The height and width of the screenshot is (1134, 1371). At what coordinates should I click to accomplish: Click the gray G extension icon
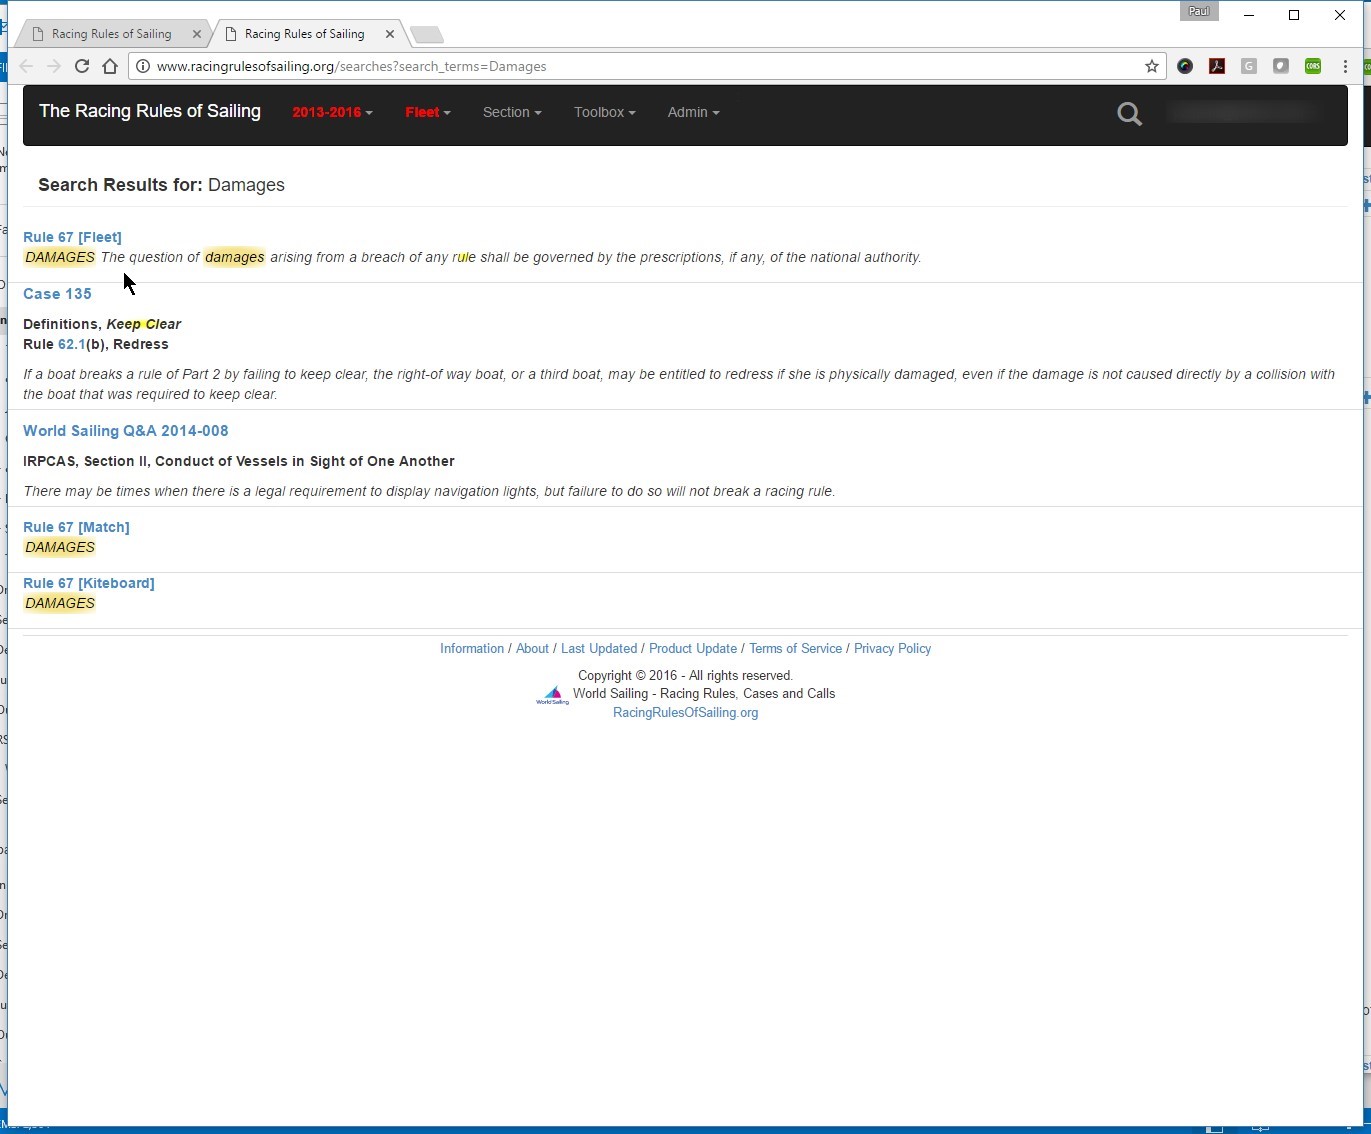[x=1249, y=66]
